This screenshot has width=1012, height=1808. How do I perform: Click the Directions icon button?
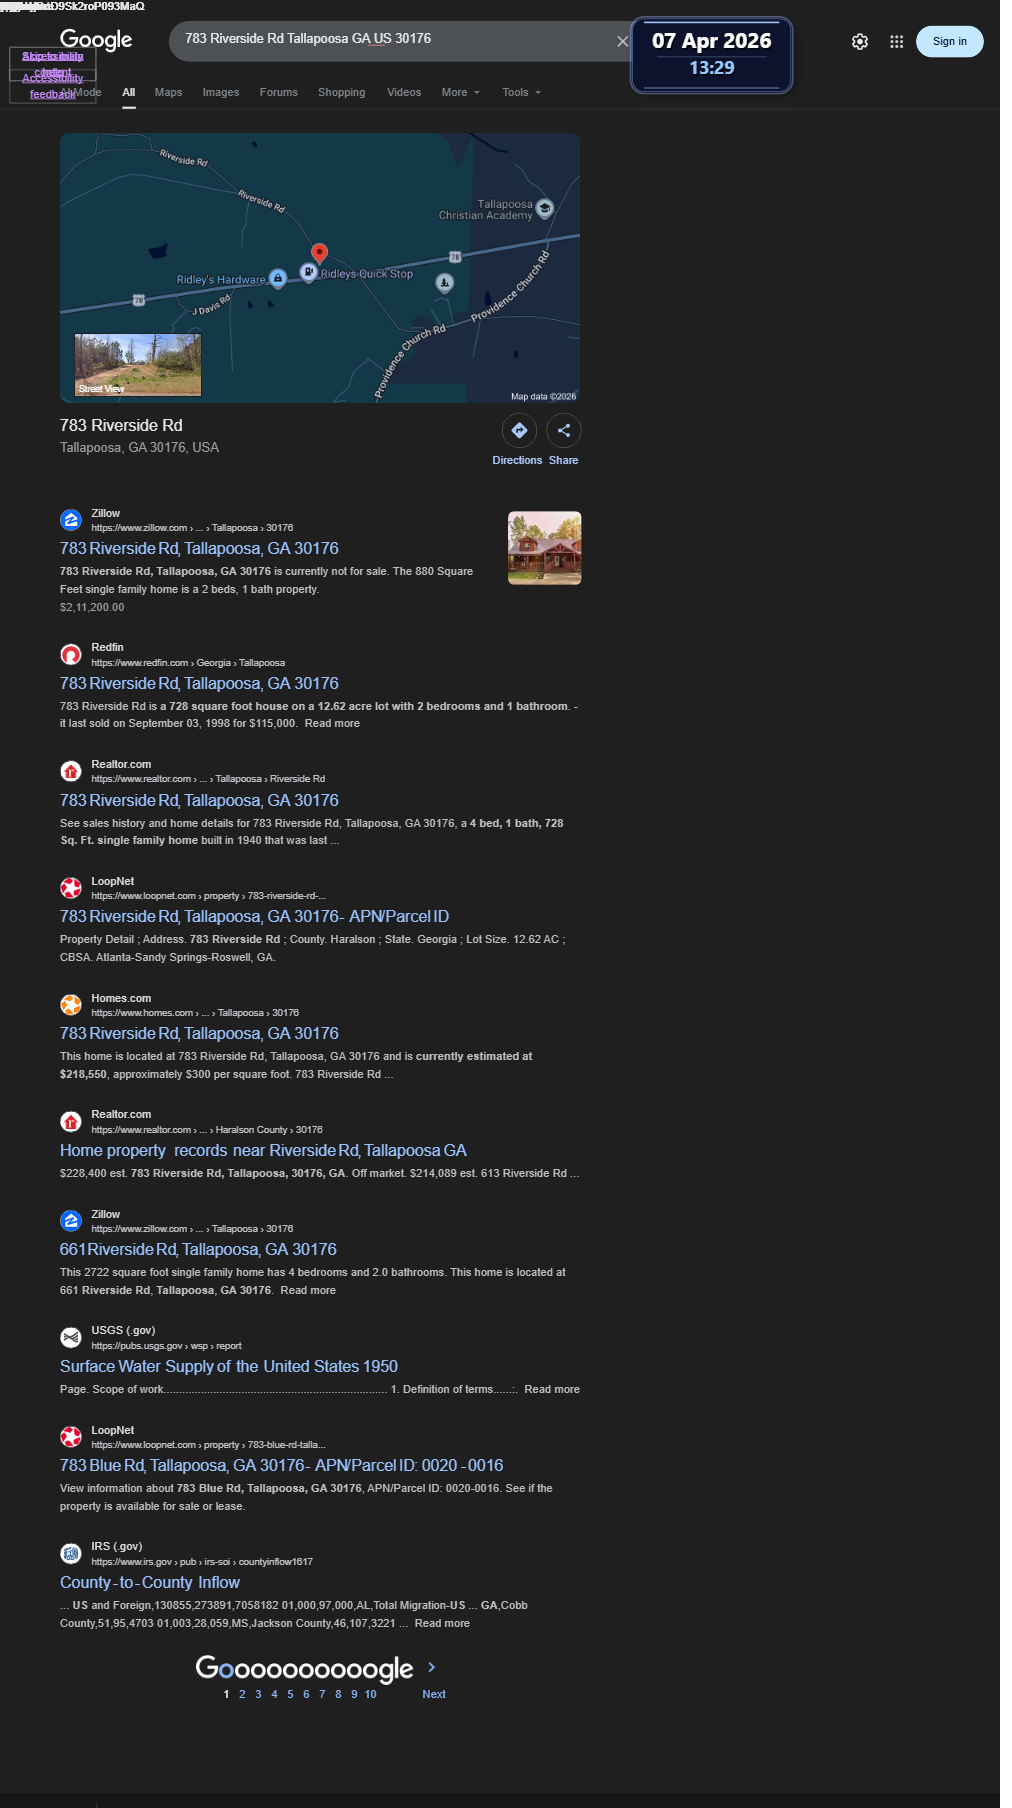coord(519,430)
